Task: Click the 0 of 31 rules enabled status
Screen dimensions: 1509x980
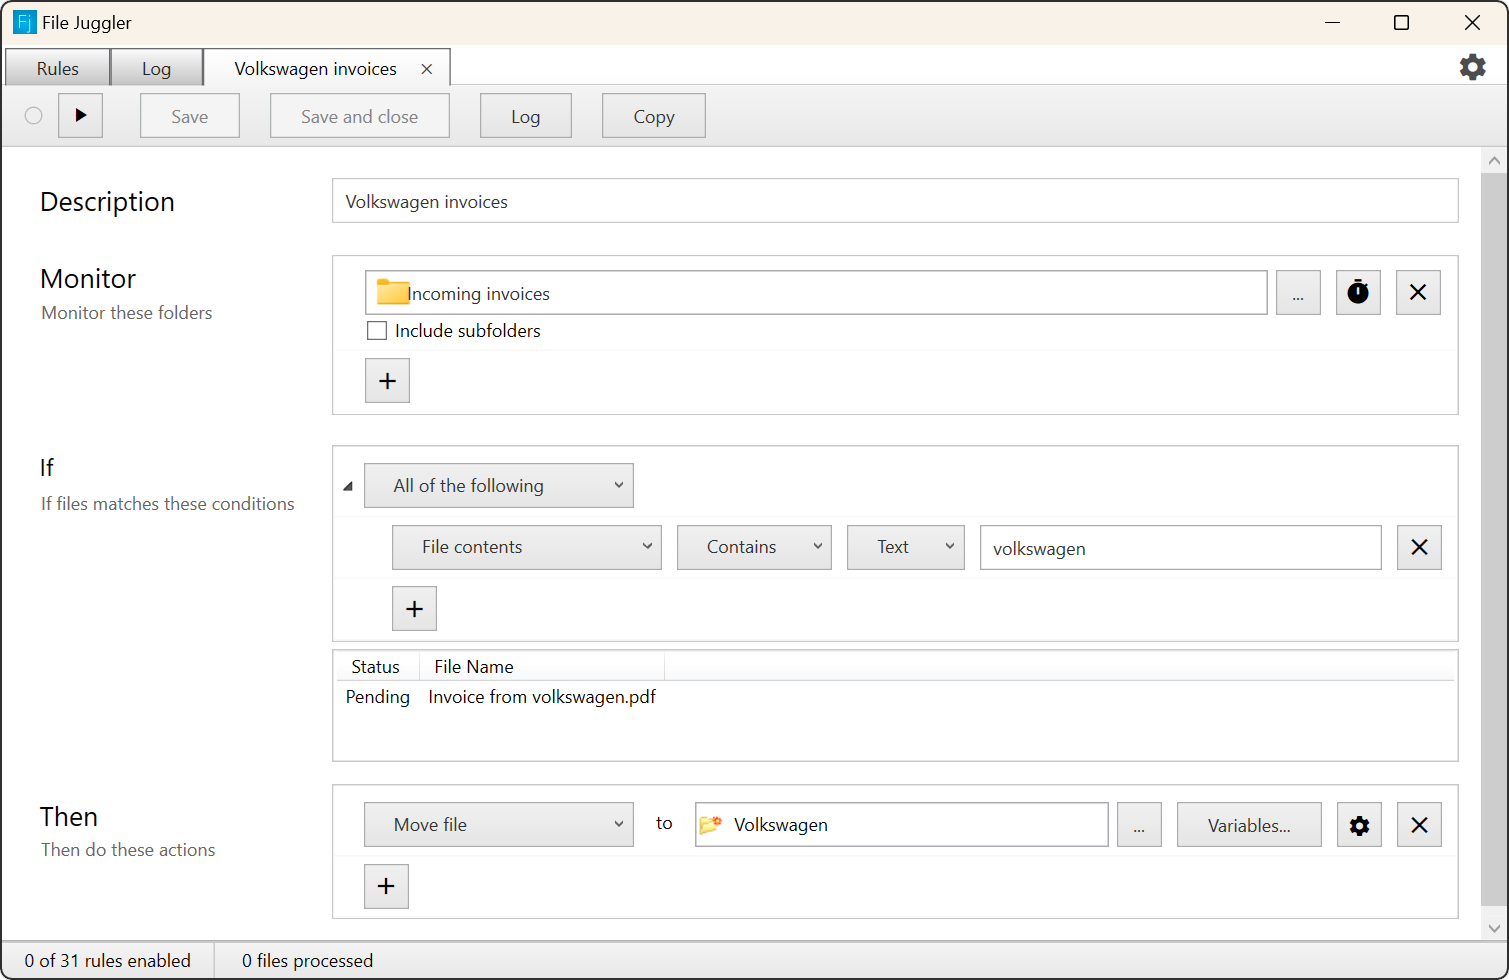Action: [x=108, y=961]
